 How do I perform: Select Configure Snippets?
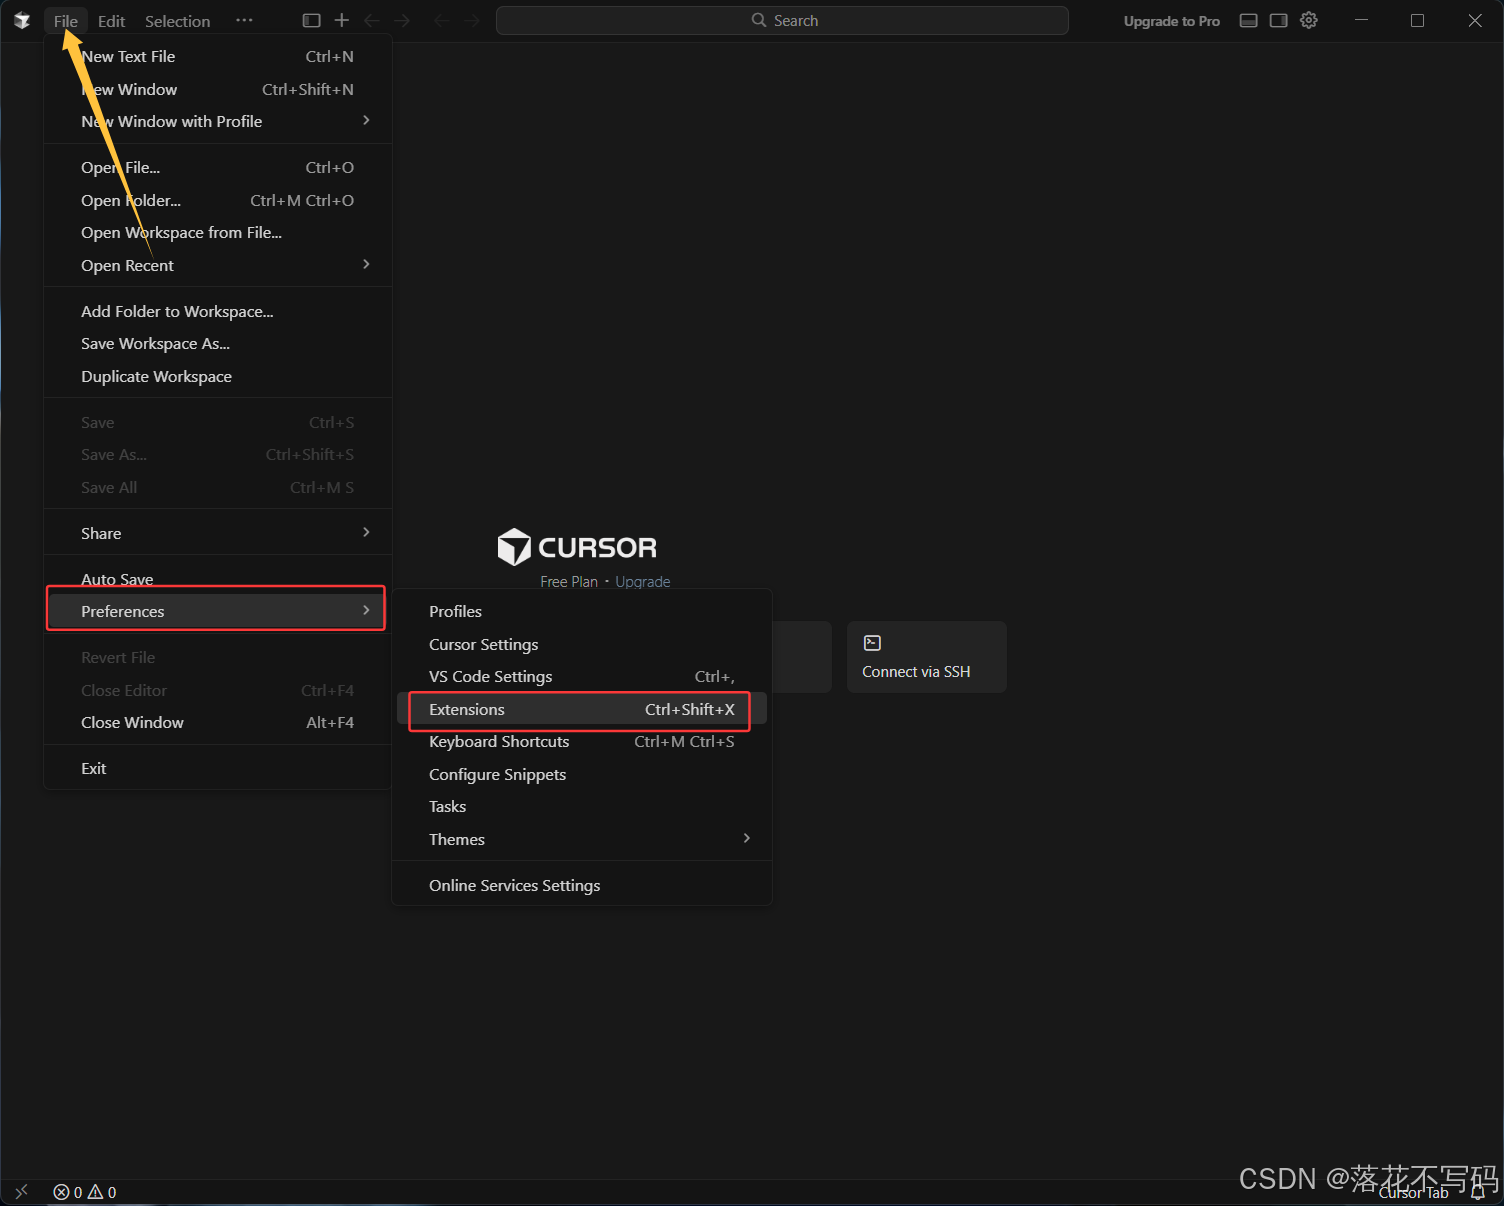pyautogui.click(x=582, y=774)
